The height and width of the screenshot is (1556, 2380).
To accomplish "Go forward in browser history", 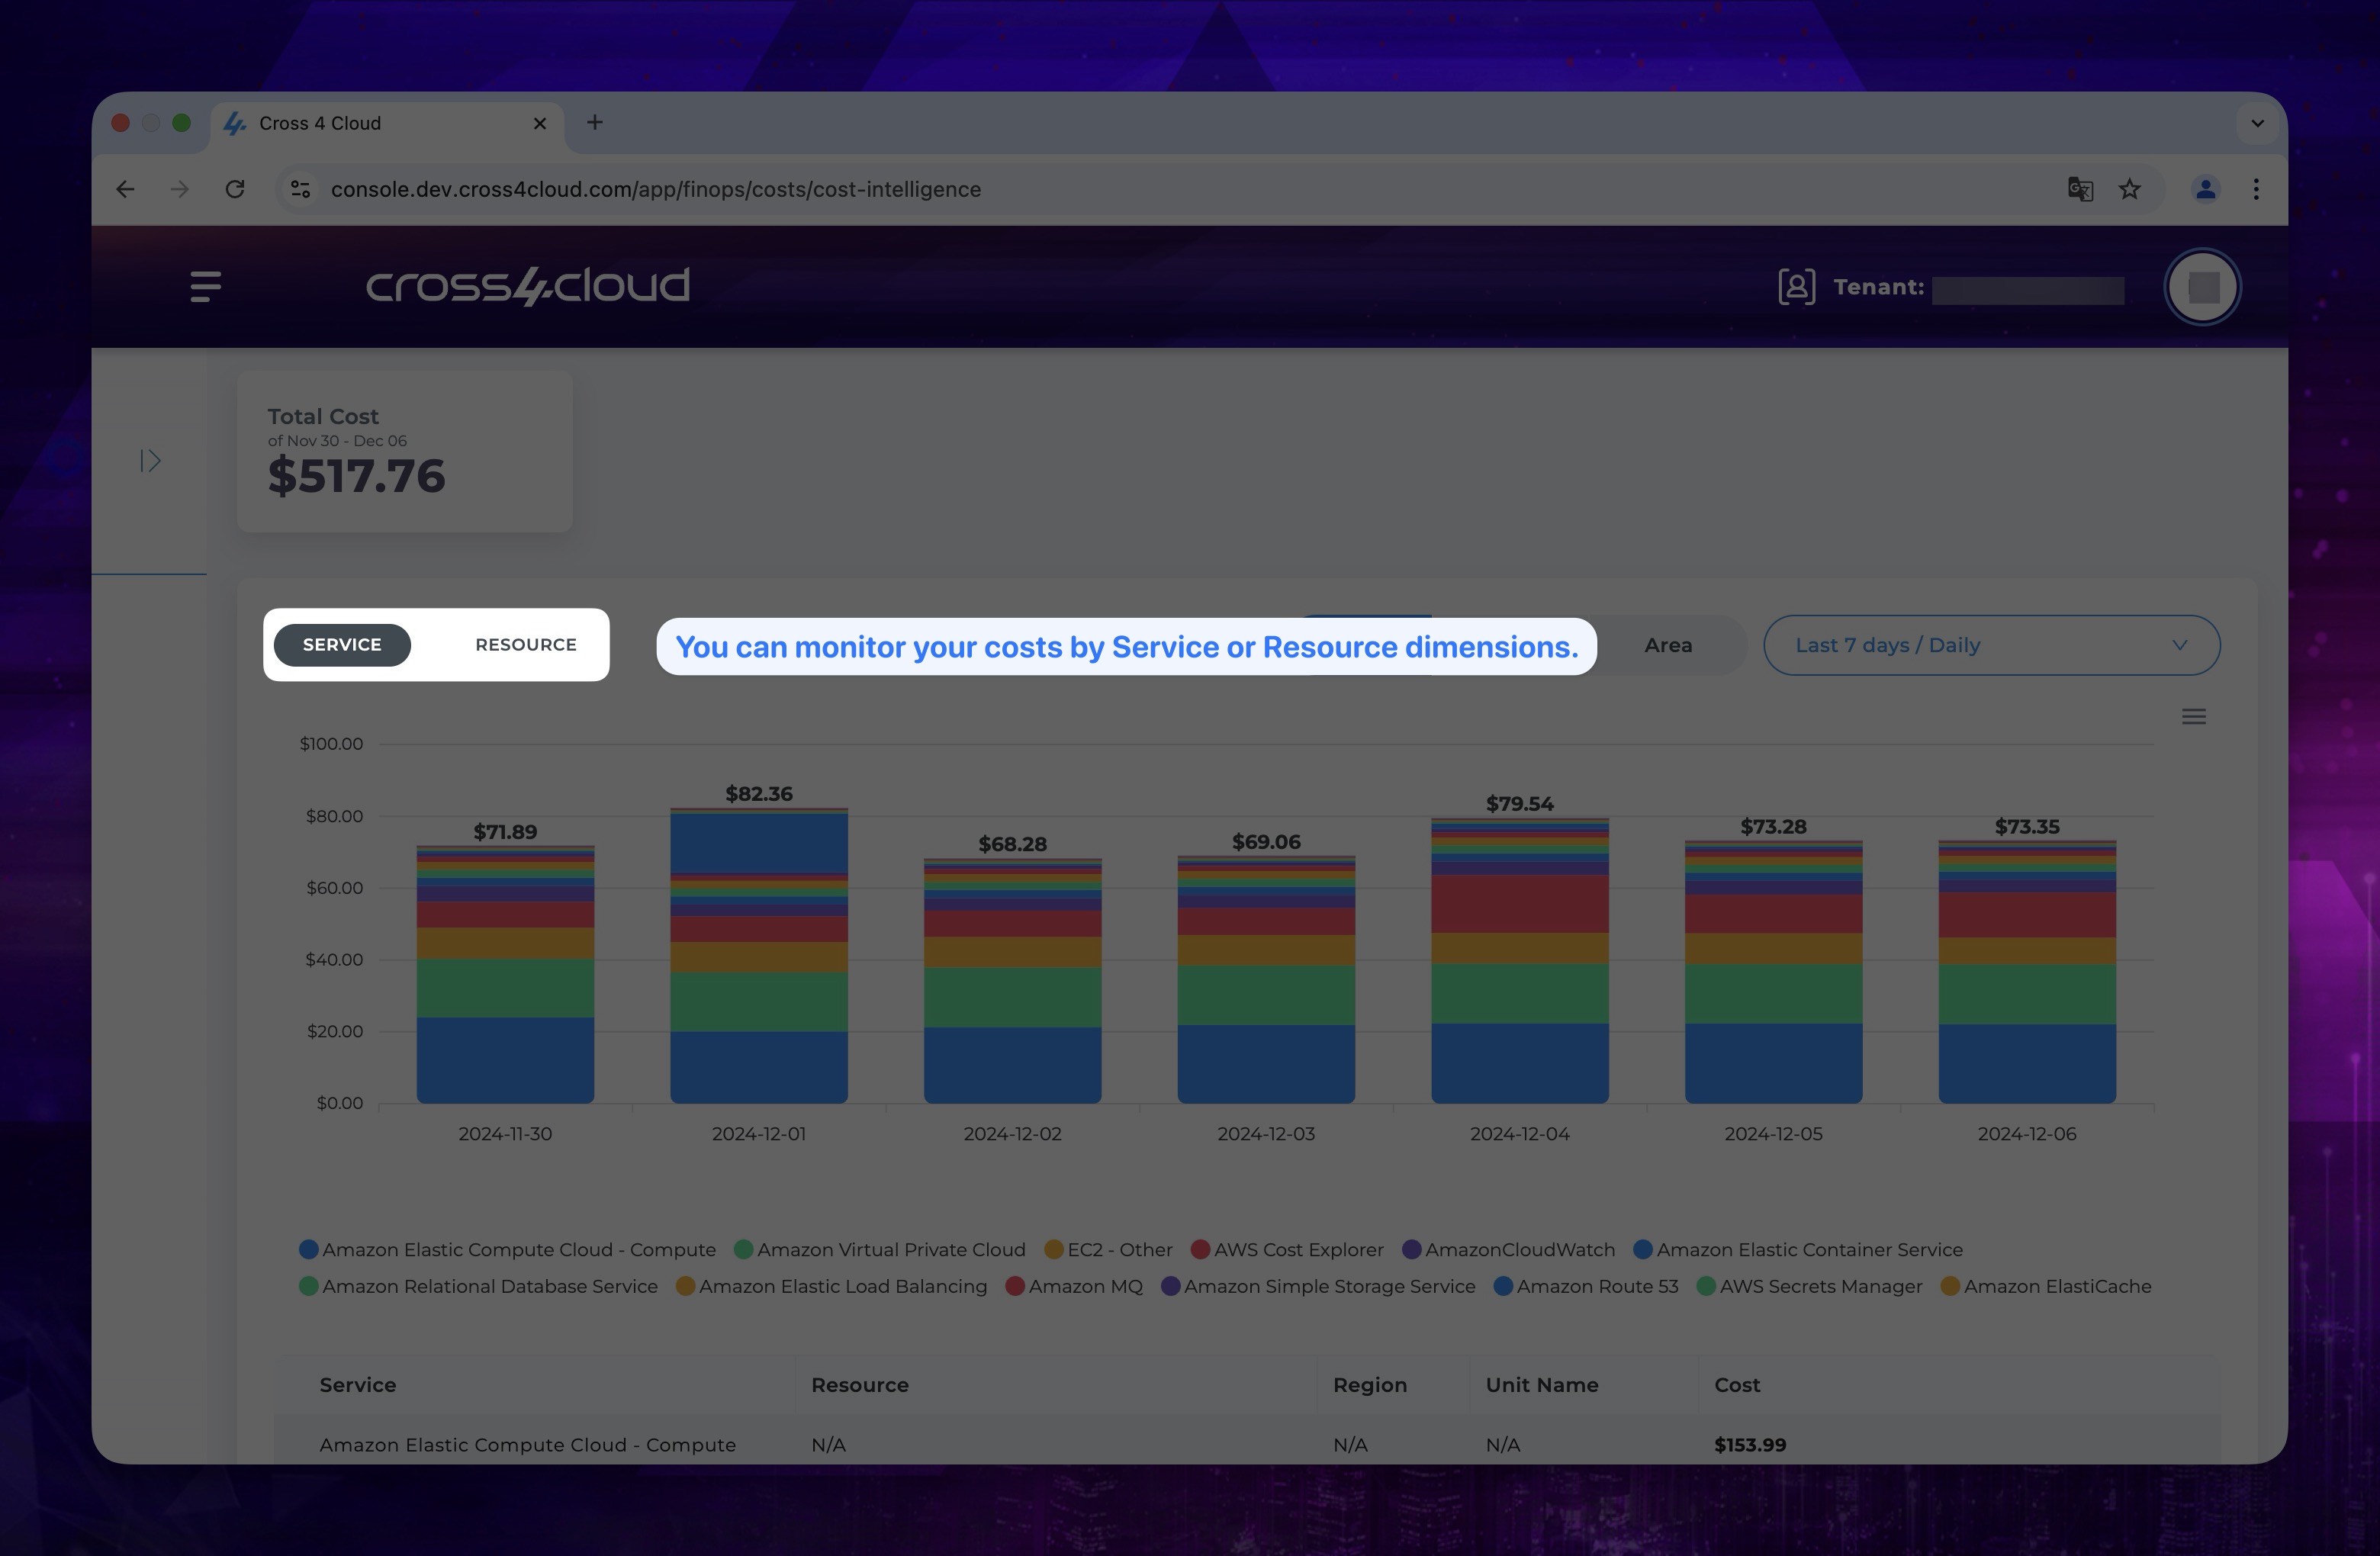I will [180, 189].
